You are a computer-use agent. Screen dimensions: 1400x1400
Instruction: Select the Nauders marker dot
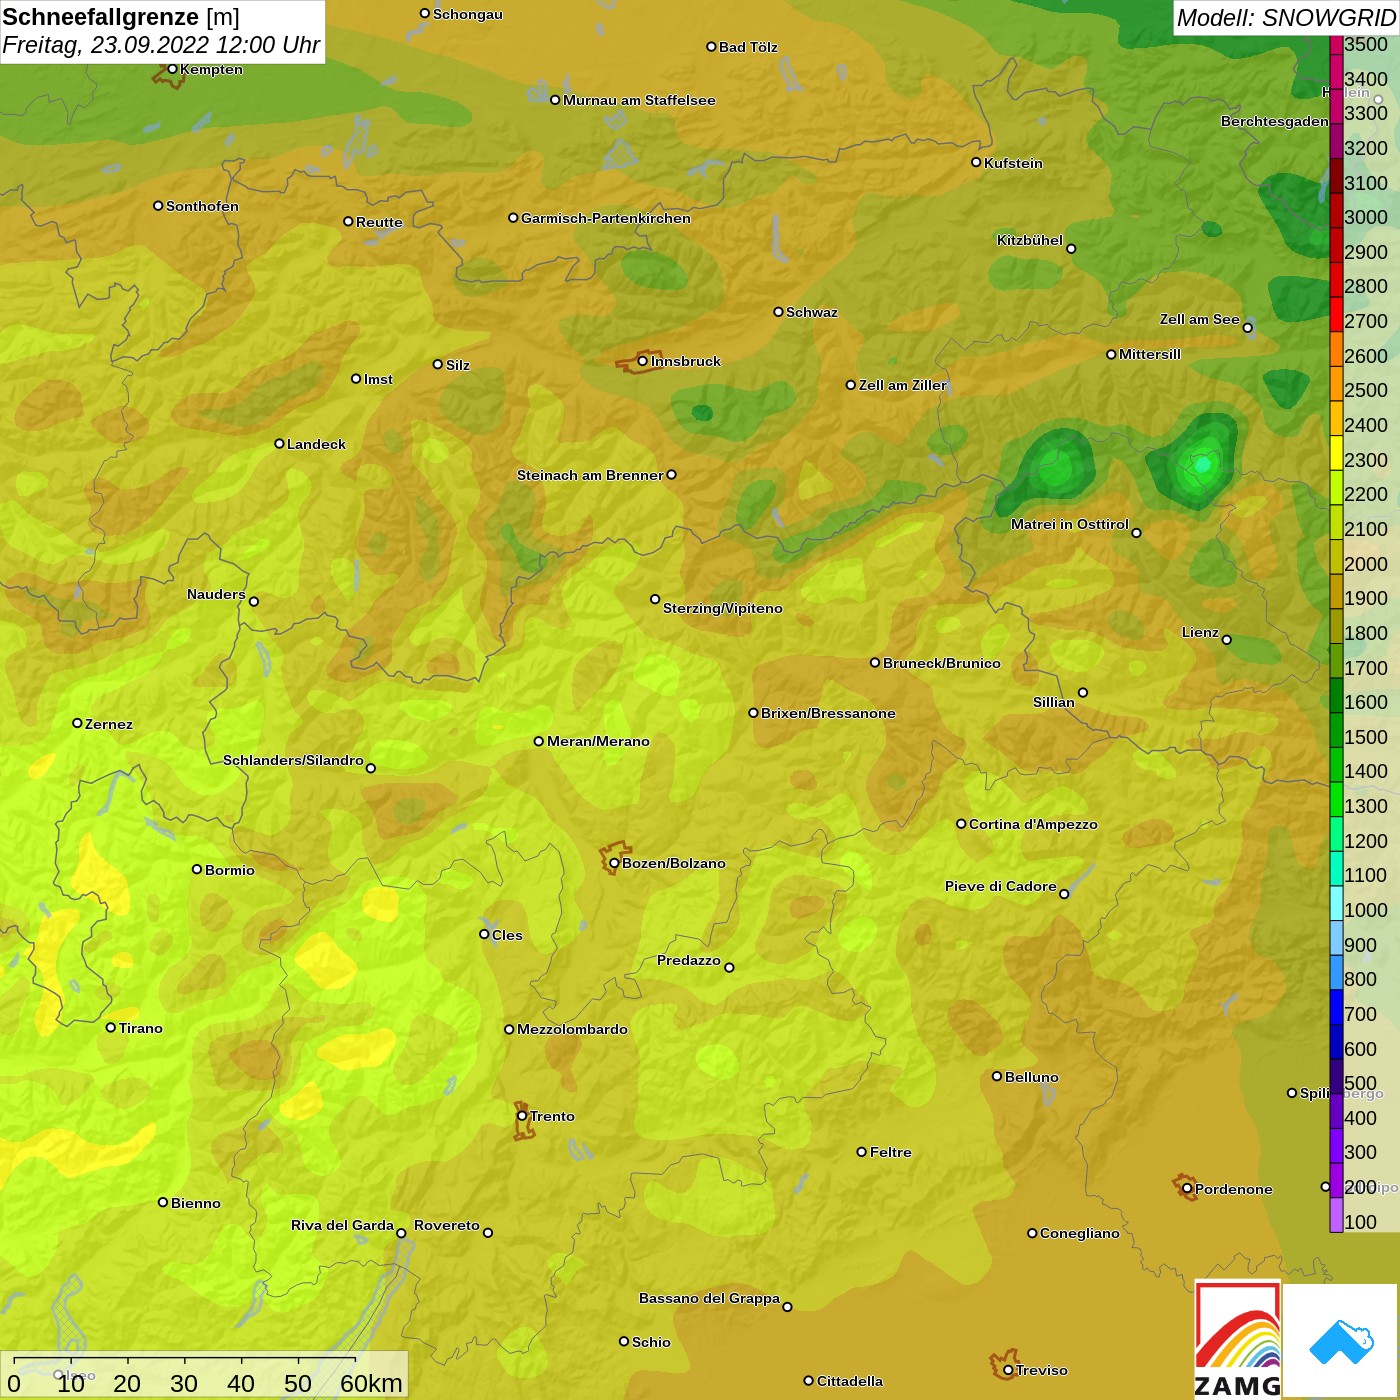(x=254, y=601)
